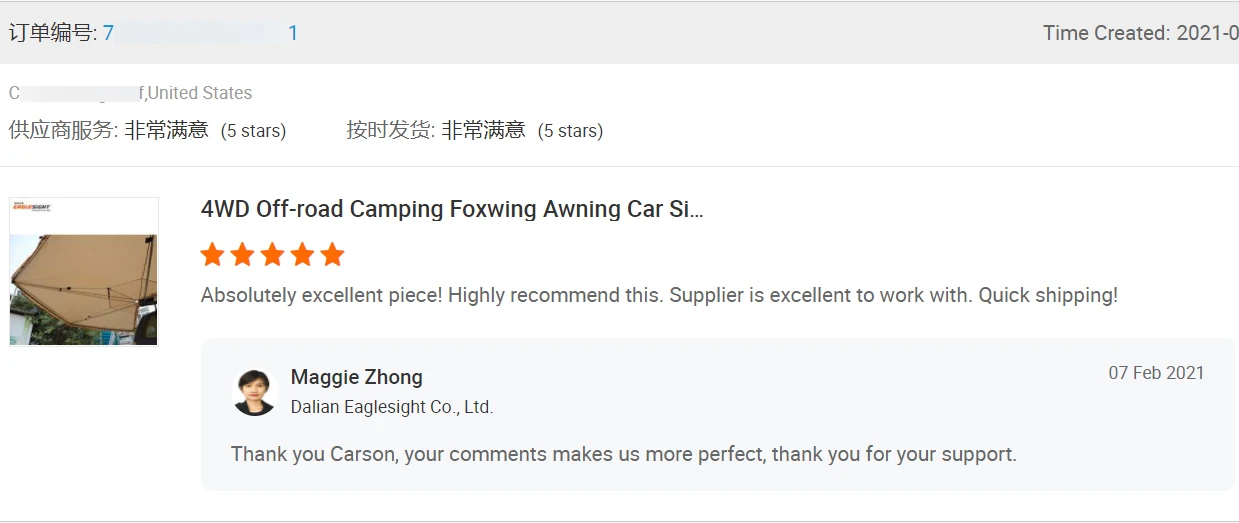Click the supplier reply thanking Carson
Screen dimensions: 1239x523
point(623,454)
